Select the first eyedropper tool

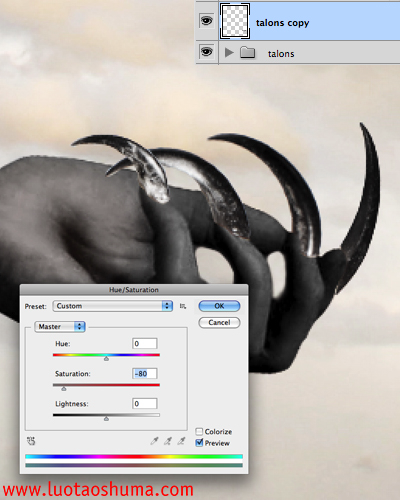coord(154,441)
